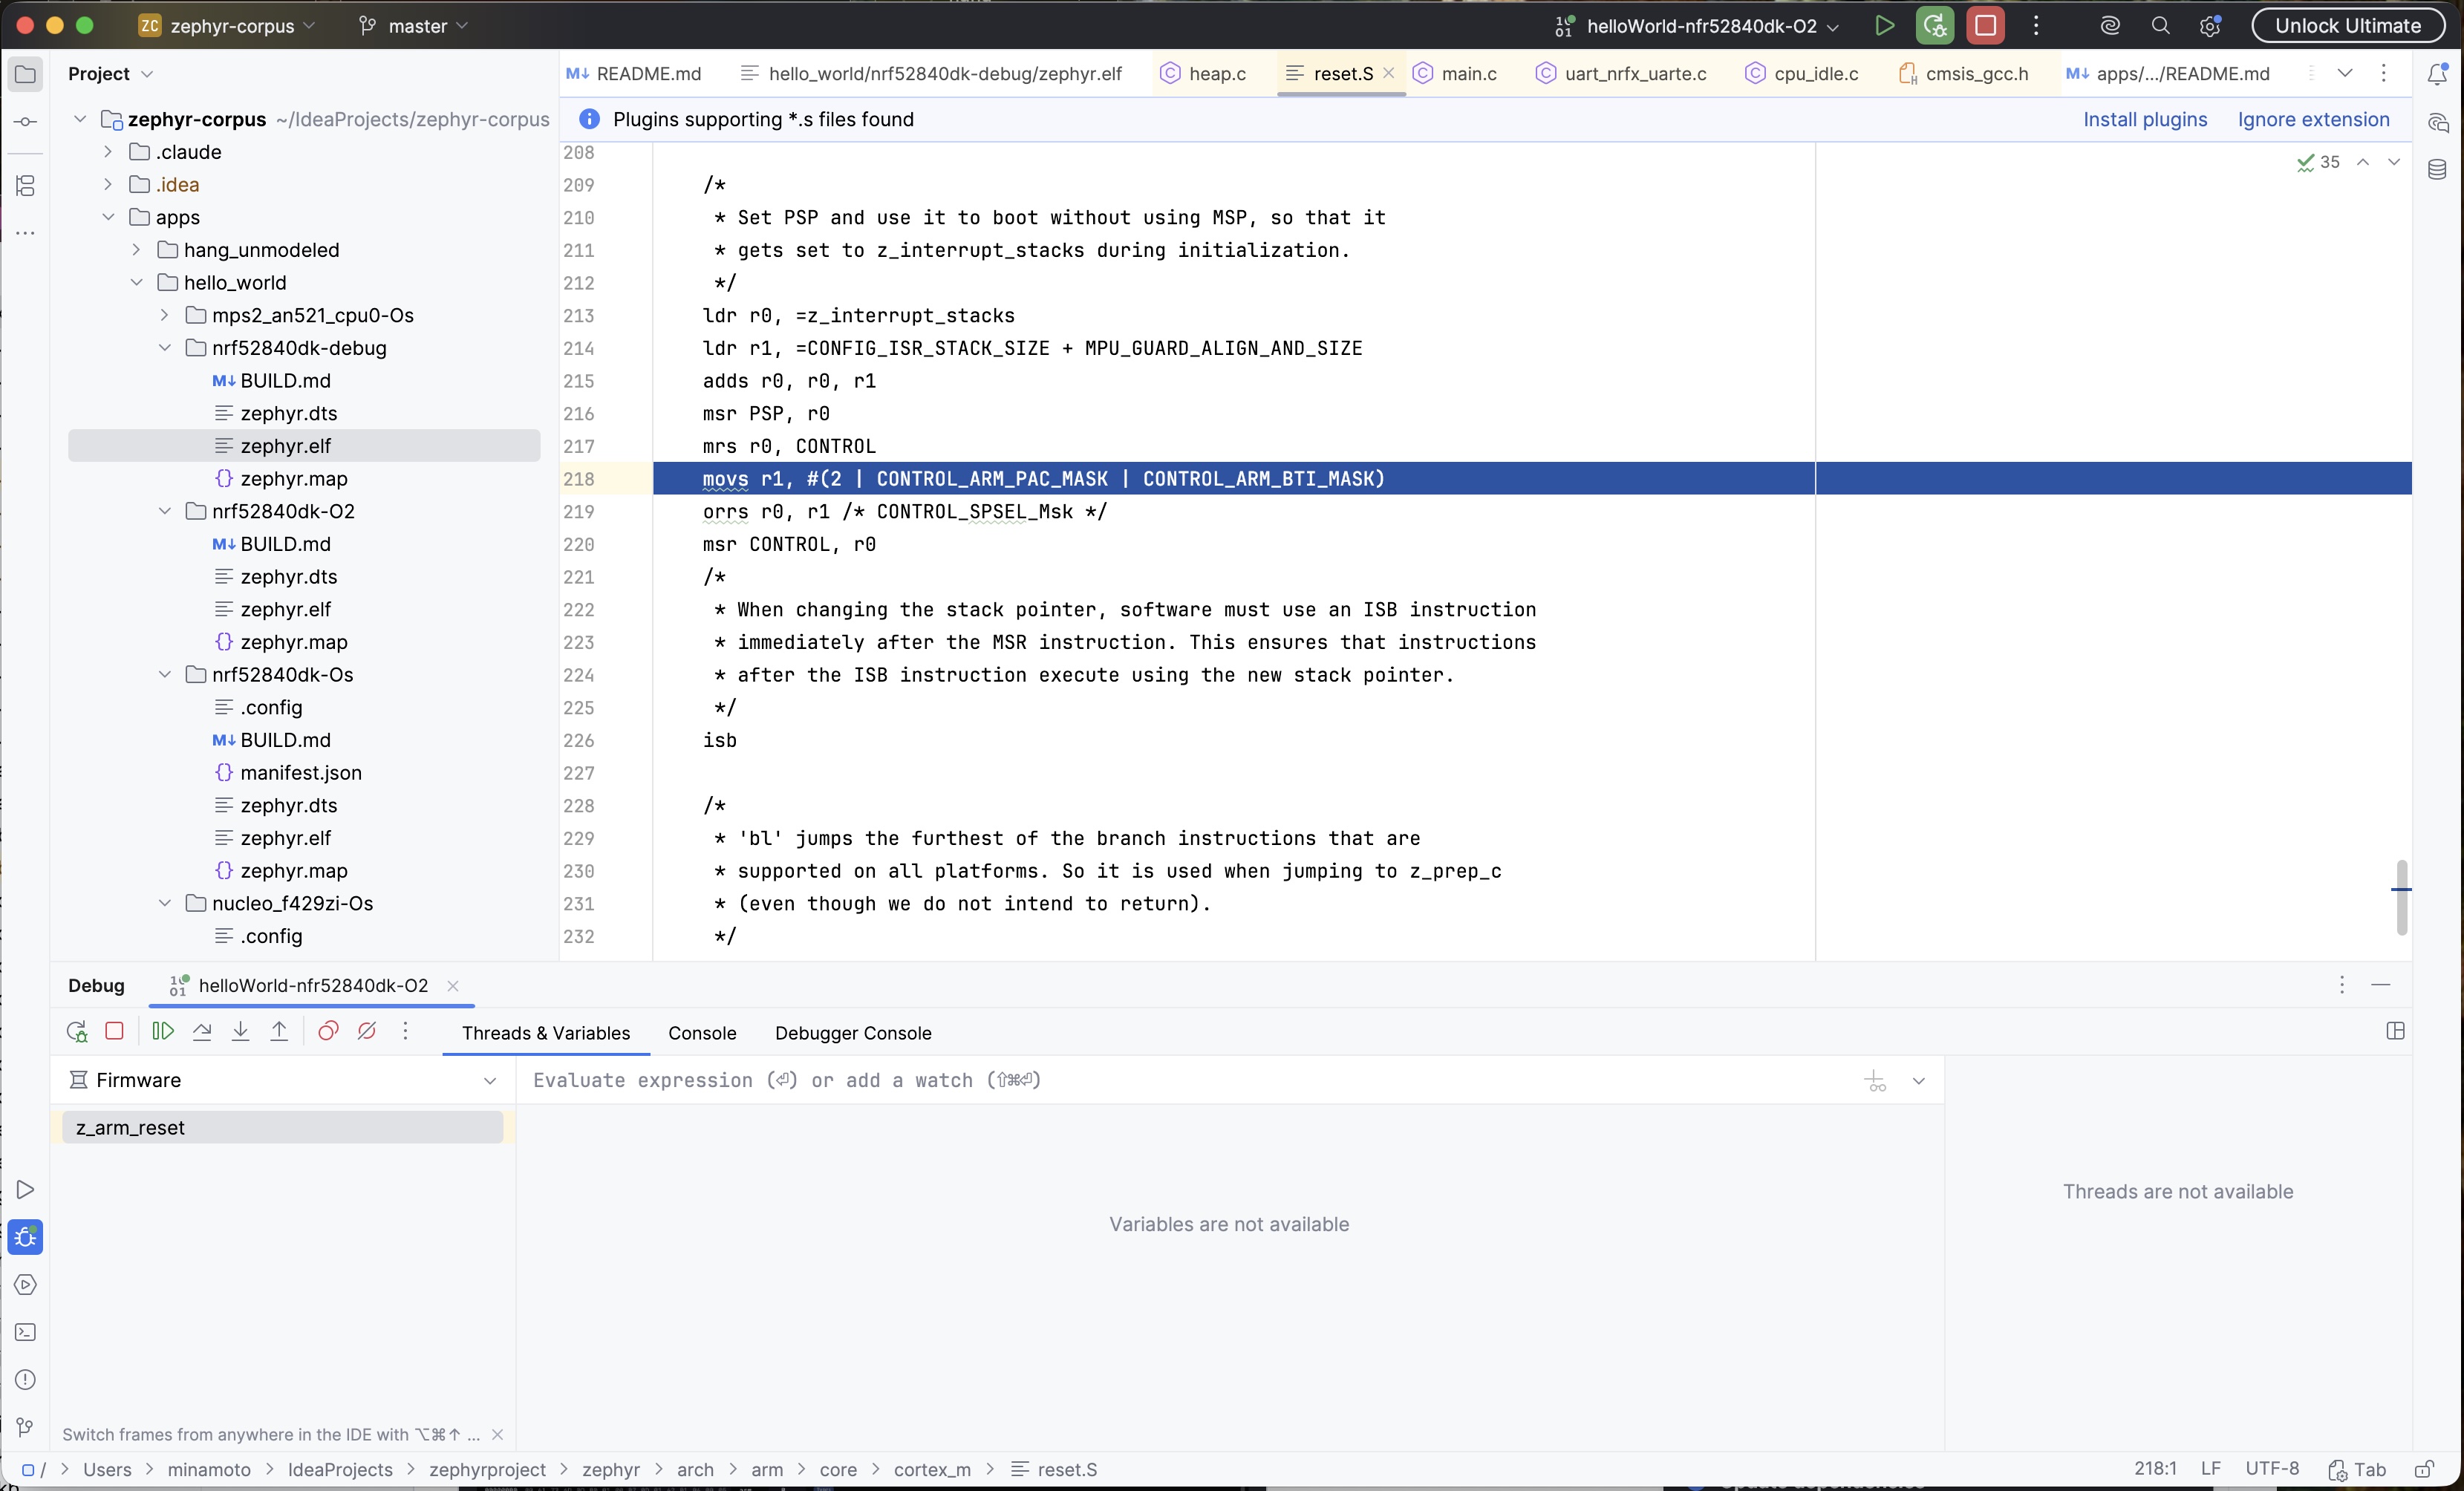Collapse the apps folder
The width and height of the screenshot is (2464, 1491).
108,217
